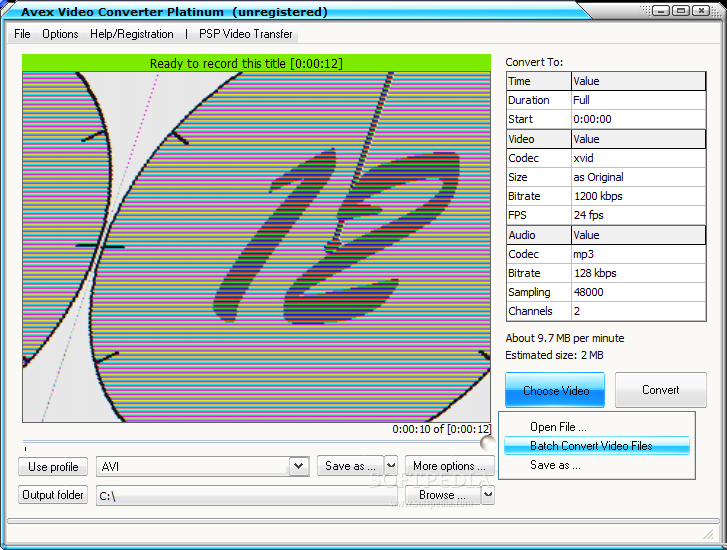Viewport: 727px width, 550px height.
Task: Click the audio codec value mp3
Action: click(x=638, y=254)
